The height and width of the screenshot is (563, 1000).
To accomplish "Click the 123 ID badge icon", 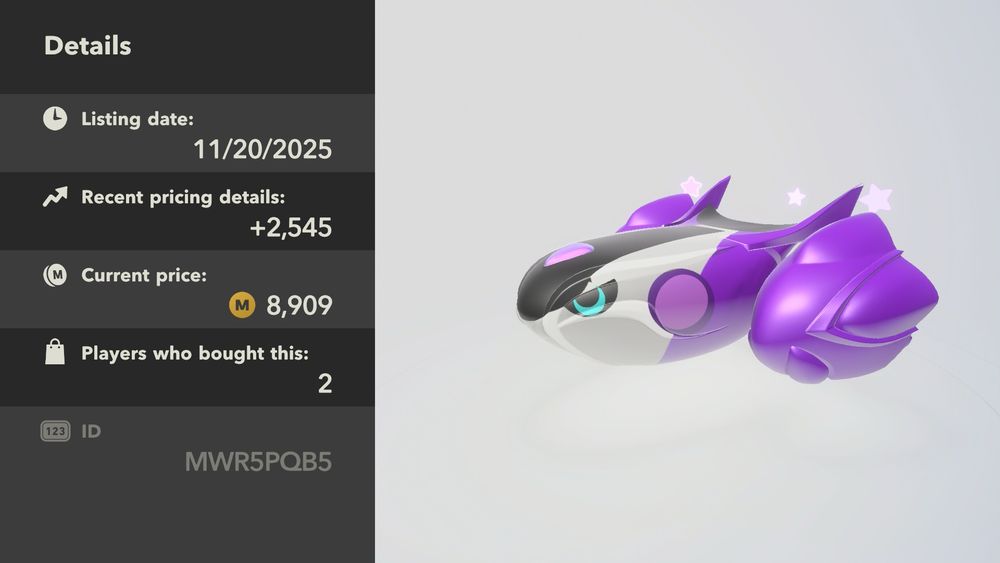I will click(x=55, y=431).
